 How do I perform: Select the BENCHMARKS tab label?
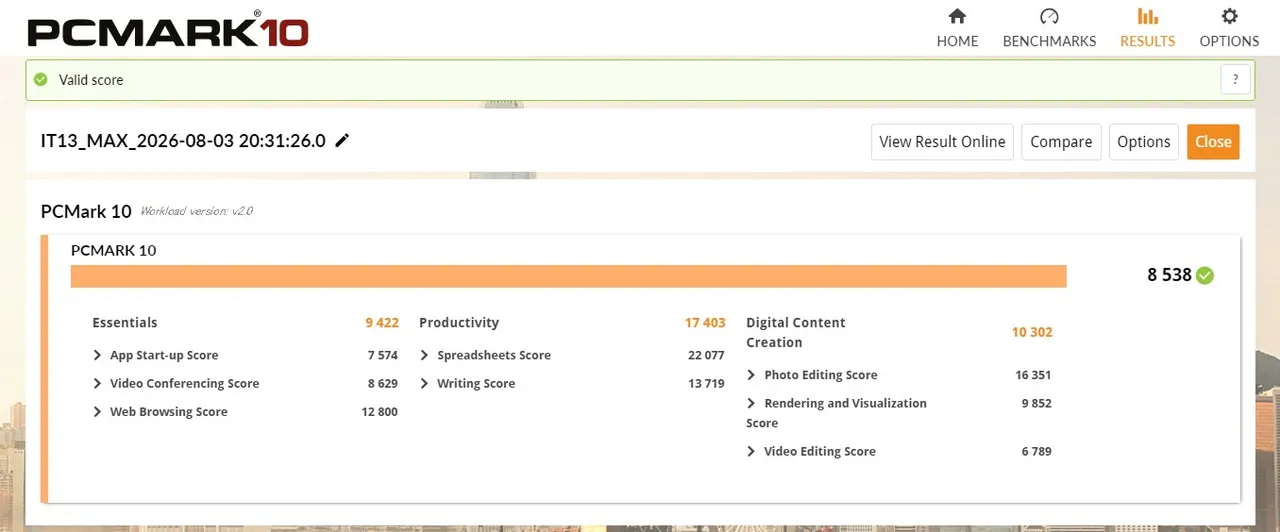1049,41
